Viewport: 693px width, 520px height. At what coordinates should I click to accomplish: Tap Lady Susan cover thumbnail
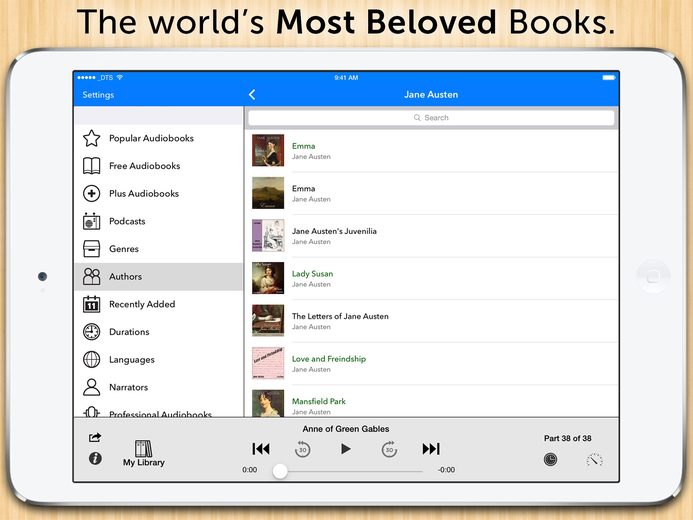coord(268,278)
